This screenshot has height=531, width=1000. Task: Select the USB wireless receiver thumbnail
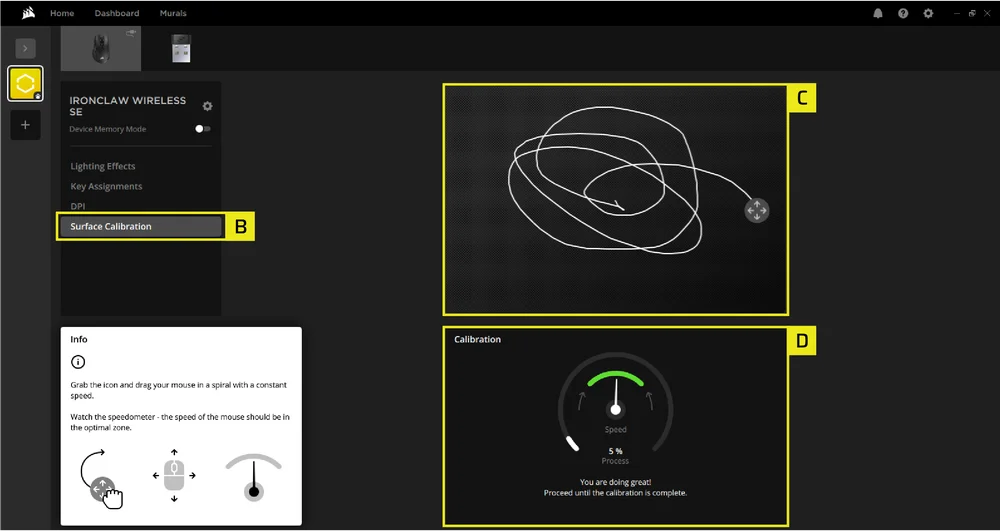point(181,49)
